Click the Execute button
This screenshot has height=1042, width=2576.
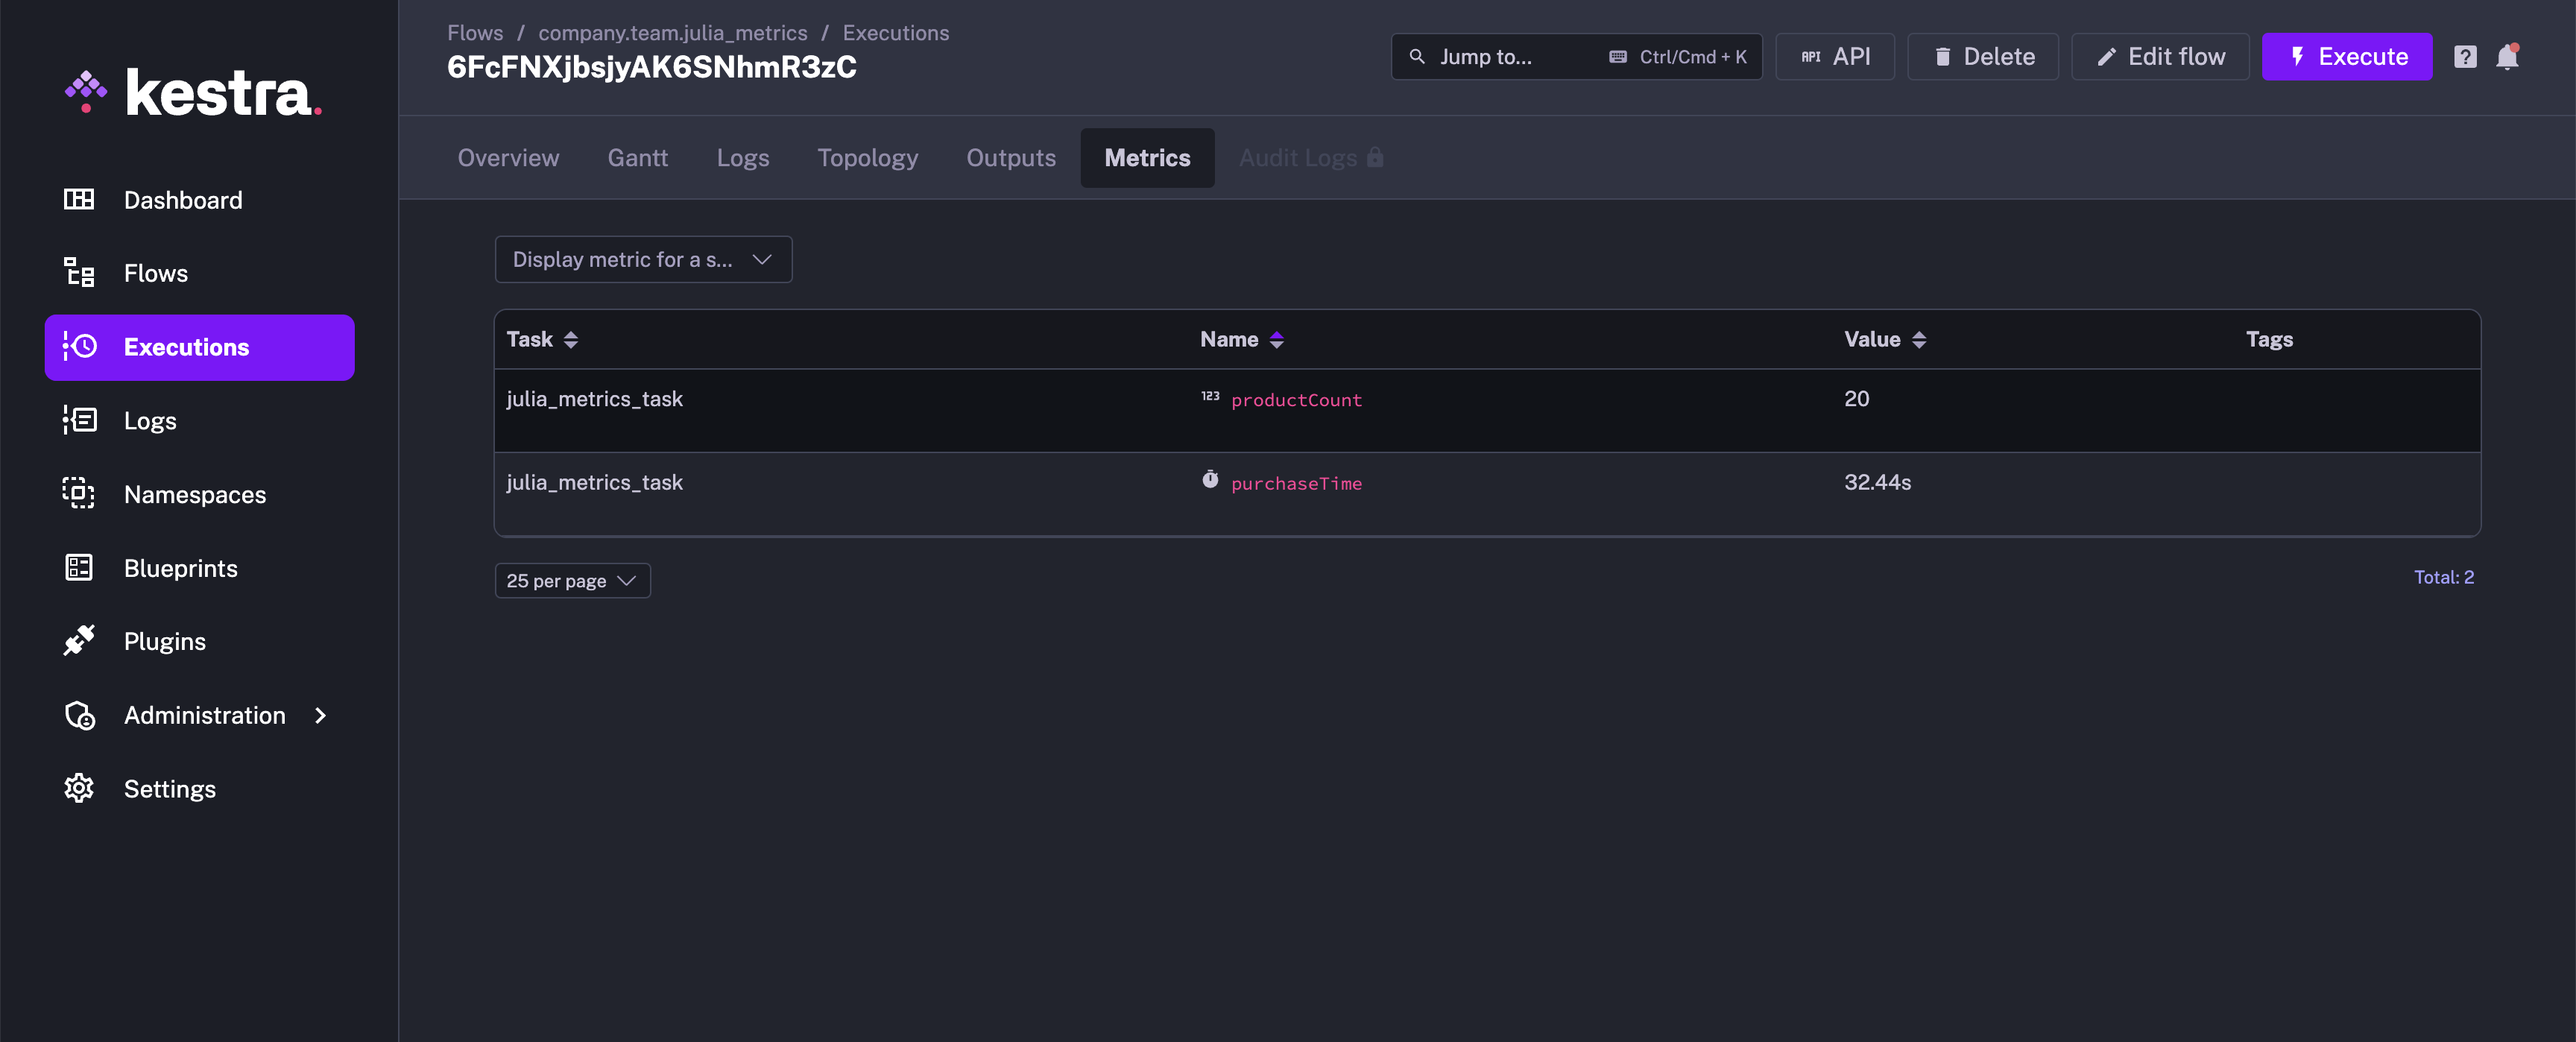click(x=2346, y=57)
